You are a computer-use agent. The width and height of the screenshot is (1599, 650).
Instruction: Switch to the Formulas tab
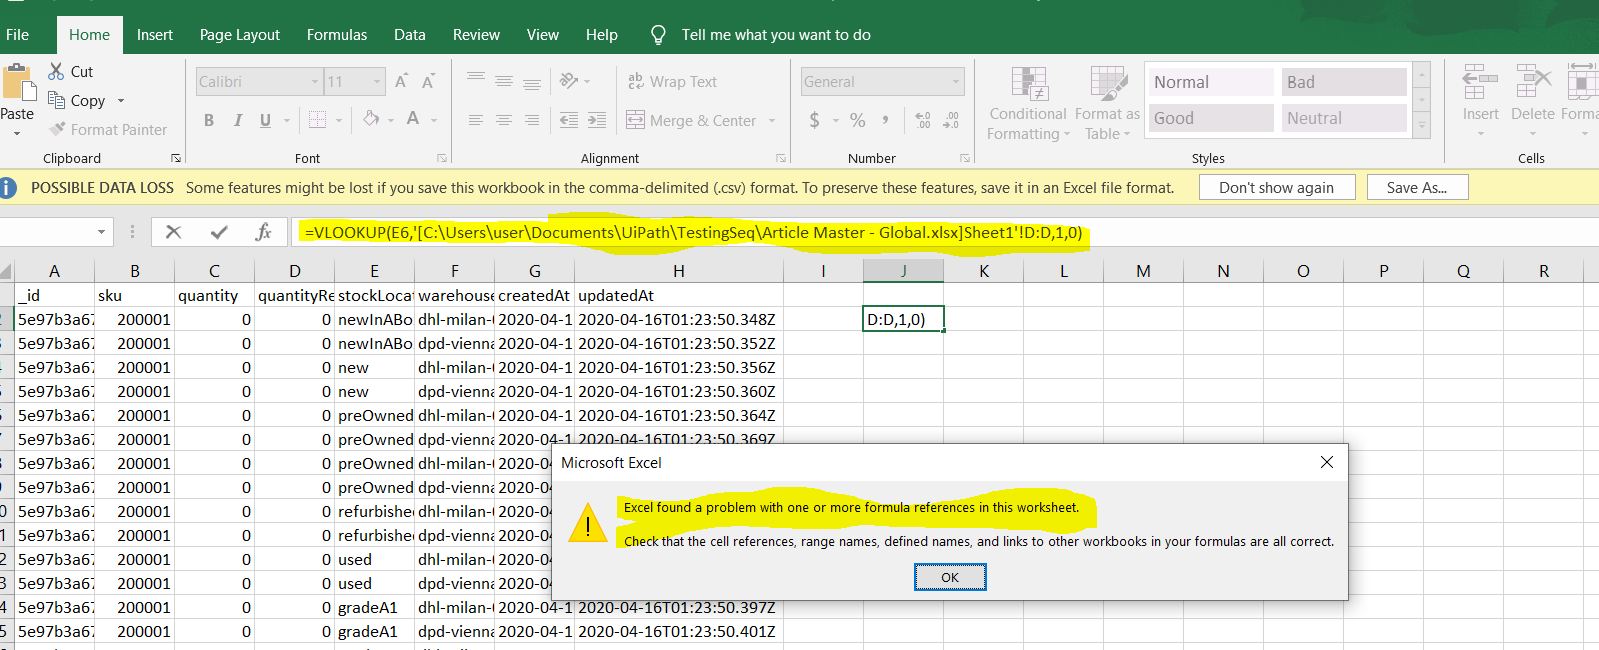pyautogui.click(x=337, y=35)
